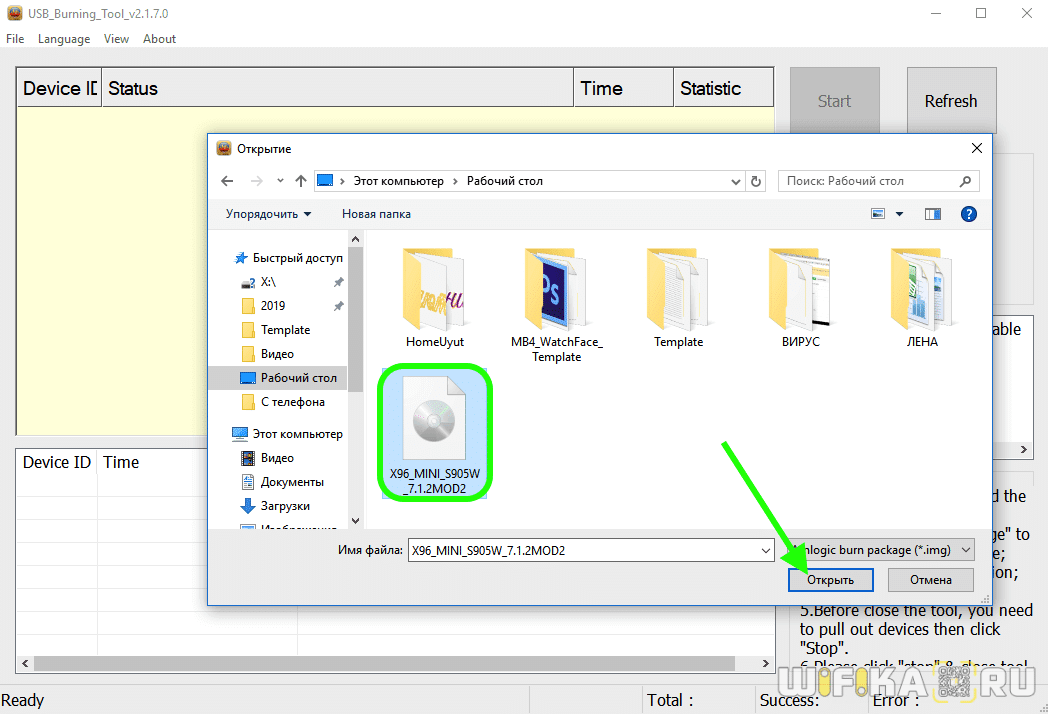Open the dialog help question mark

click(968, 214)
